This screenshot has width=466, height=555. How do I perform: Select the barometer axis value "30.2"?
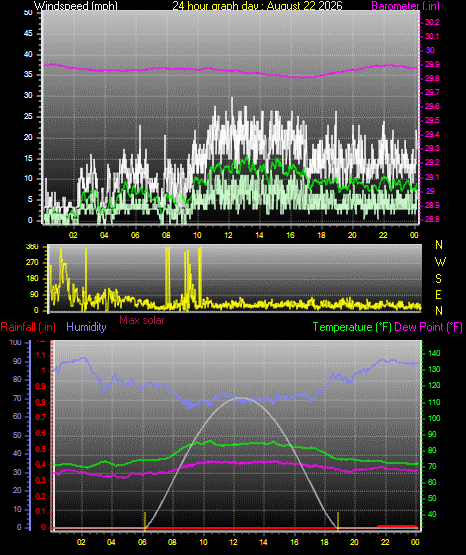[432, 22]
